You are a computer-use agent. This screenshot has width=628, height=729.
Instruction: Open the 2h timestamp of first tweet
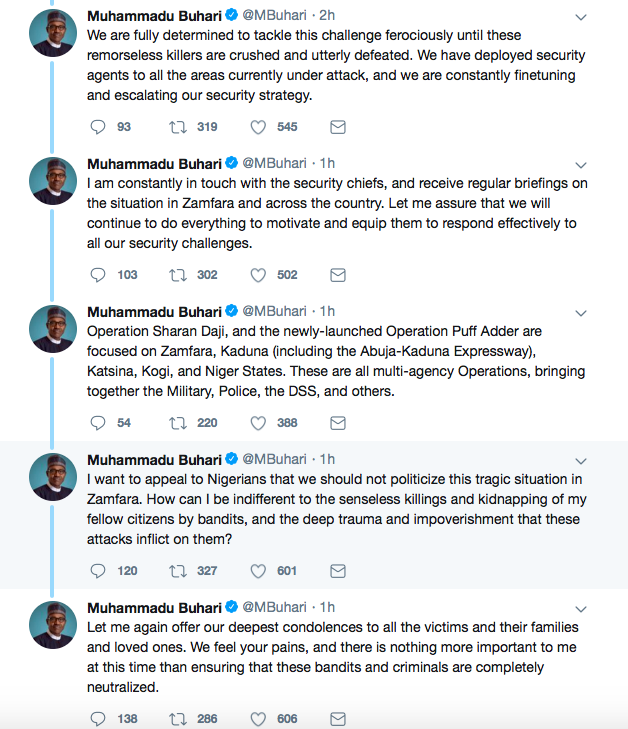click(327, 15)
